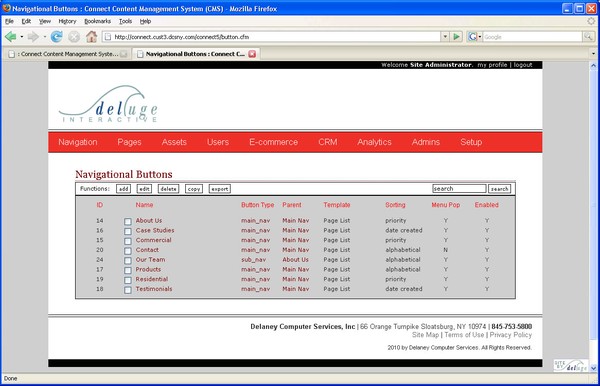Click the delete function button
600x386 pixels.
click(168, 189)
